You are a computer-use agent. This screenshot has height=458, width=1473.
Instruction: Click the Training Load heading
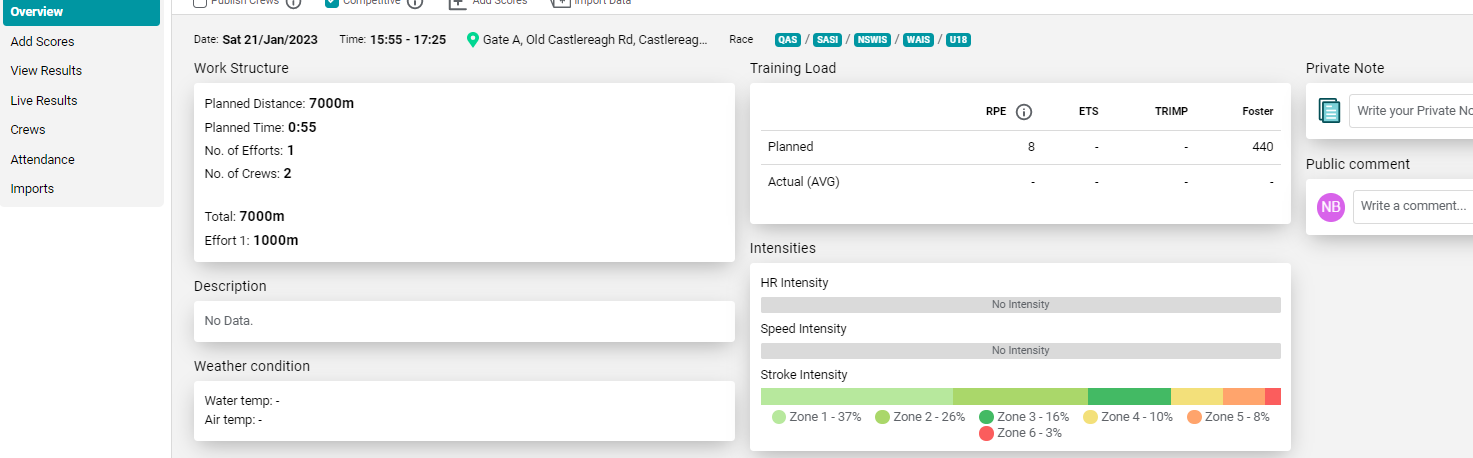click(x=793, y=68)
